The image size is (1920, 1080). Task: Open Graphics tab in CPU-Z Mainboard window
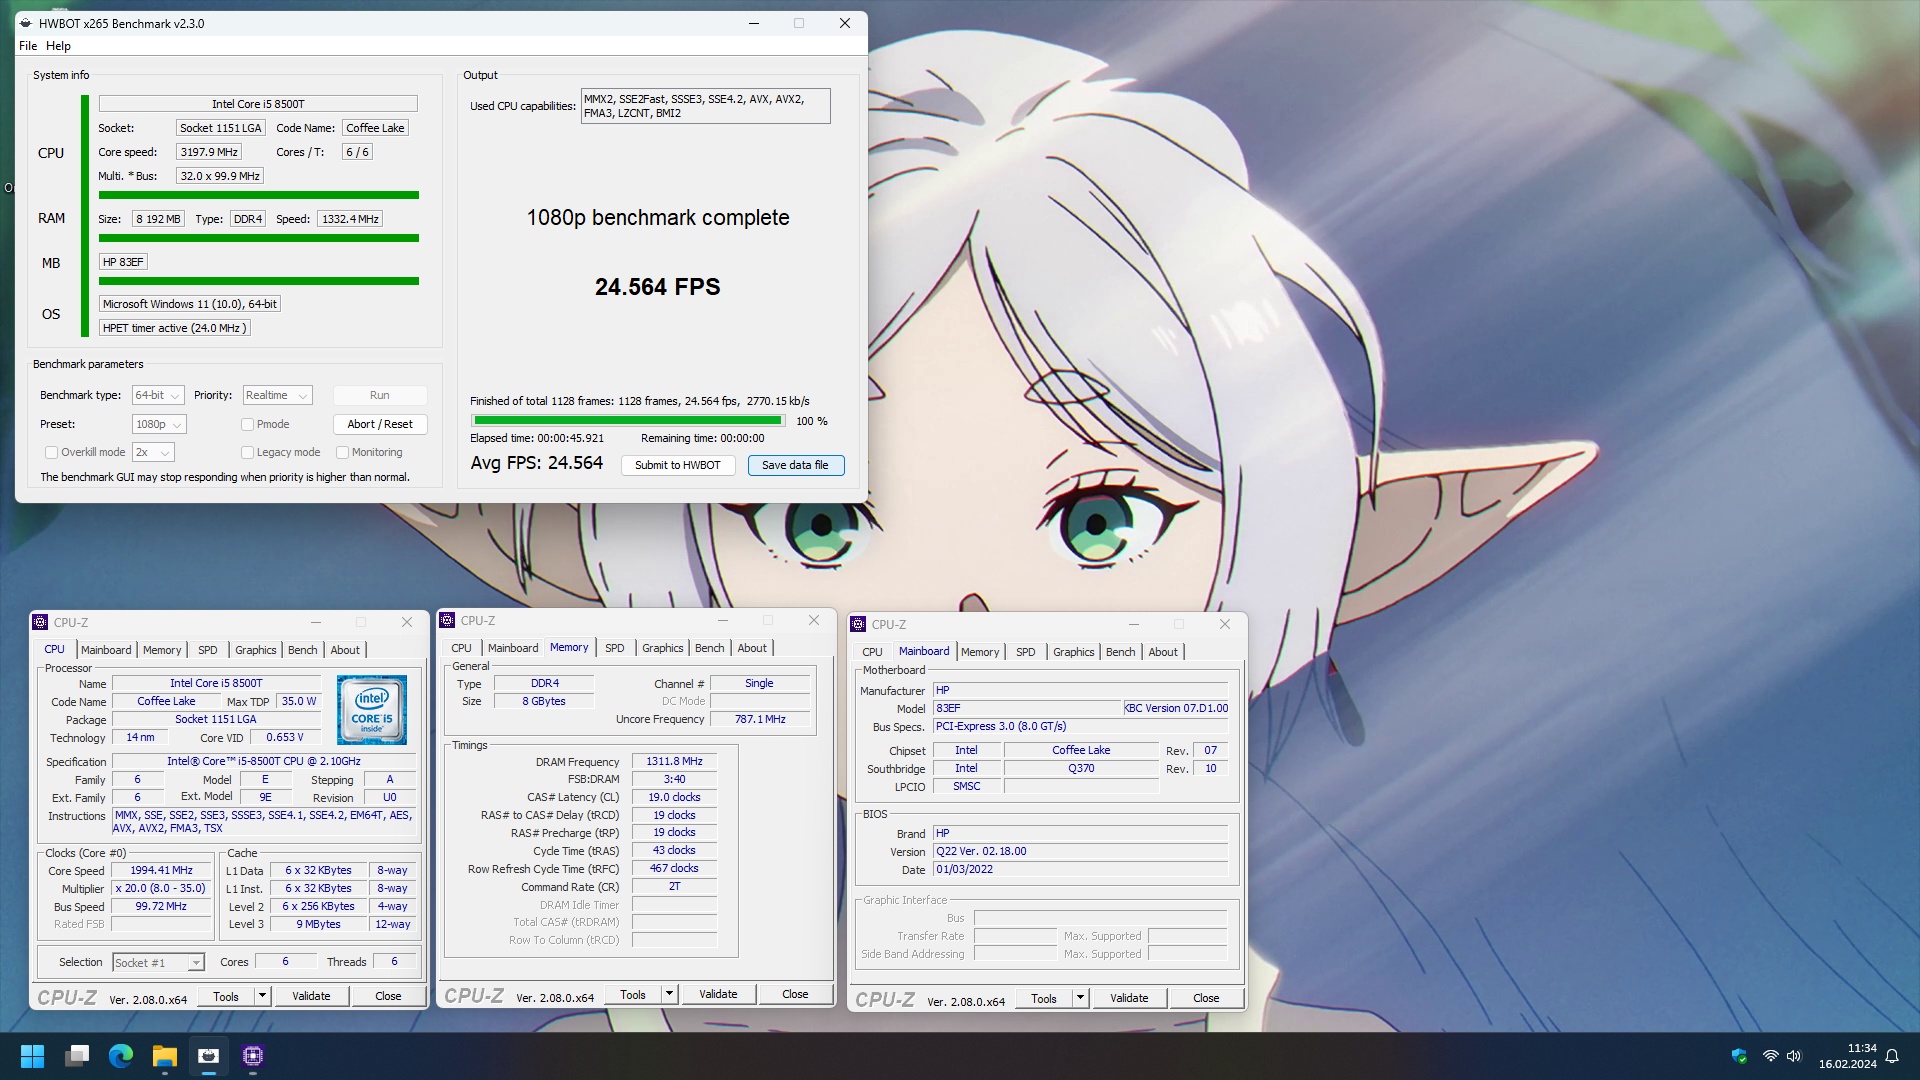click(x=1073, y=652)
